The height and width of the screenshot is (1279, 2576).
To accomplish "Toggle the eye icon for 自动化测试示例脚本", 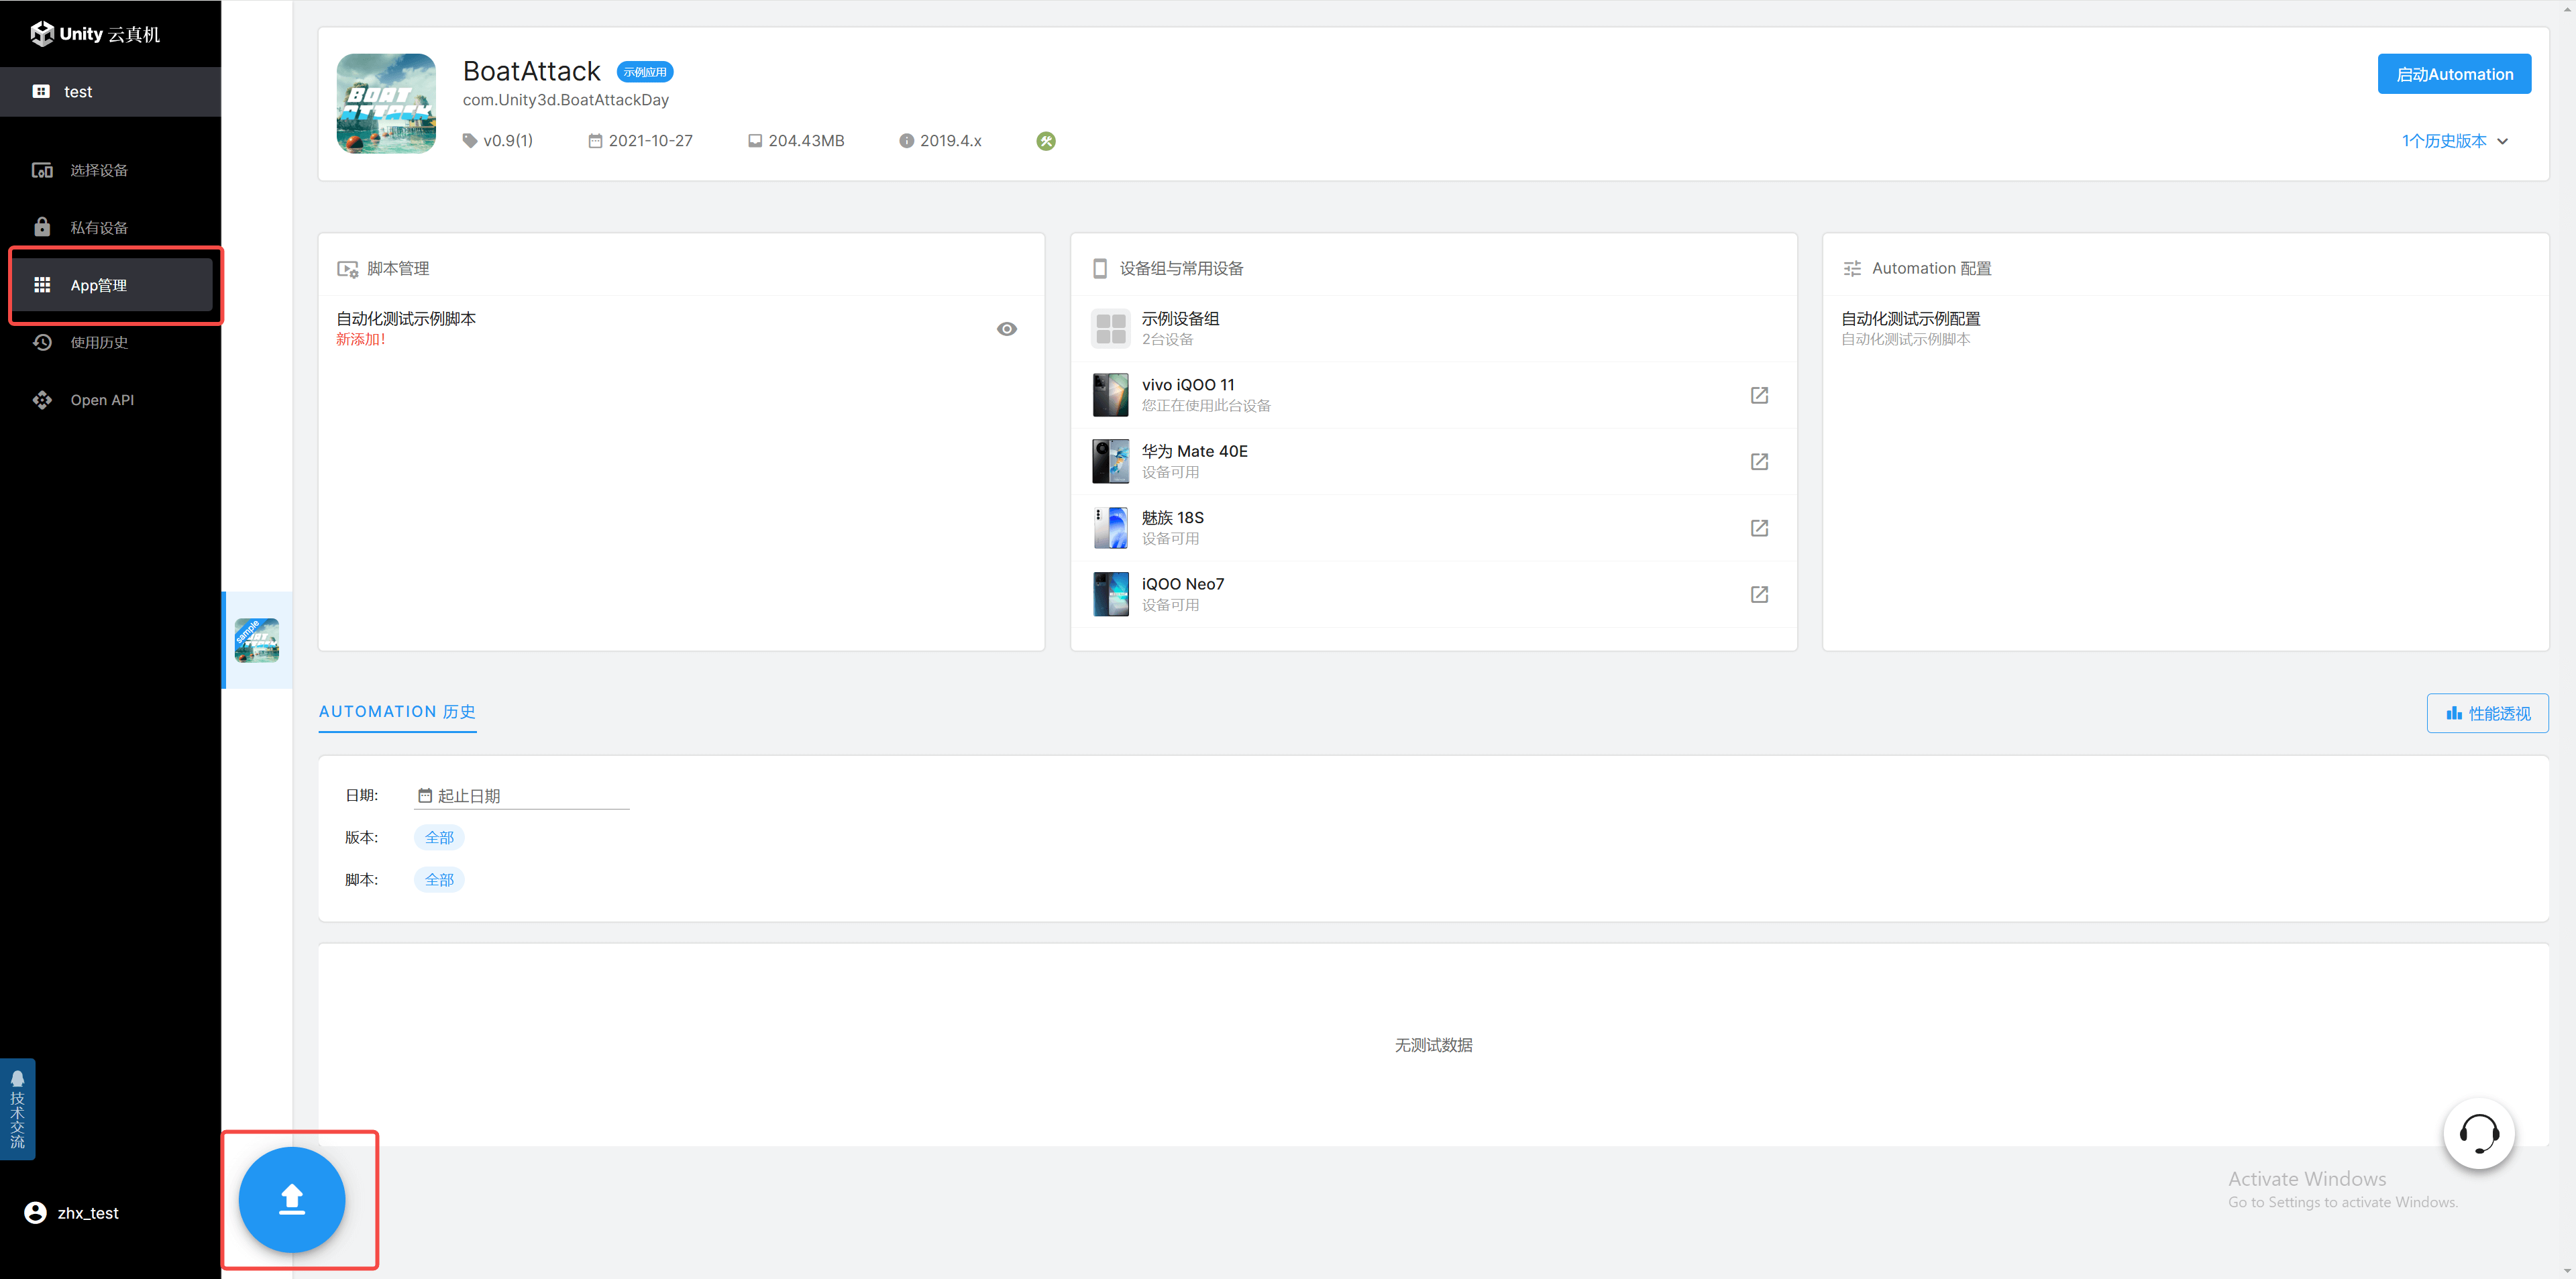I will pyautogui.click(x=1006, y=329).
